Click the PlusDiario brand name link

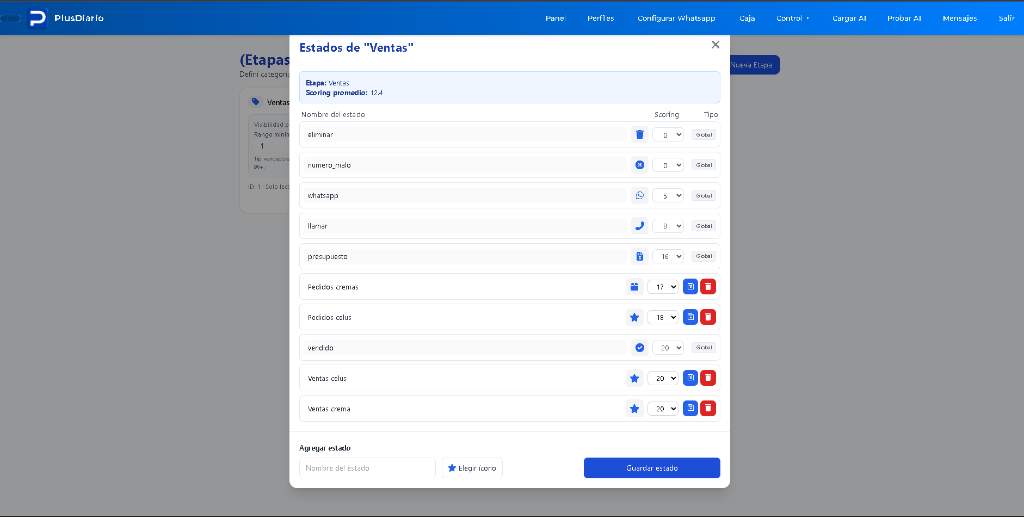tap(79, 18)
